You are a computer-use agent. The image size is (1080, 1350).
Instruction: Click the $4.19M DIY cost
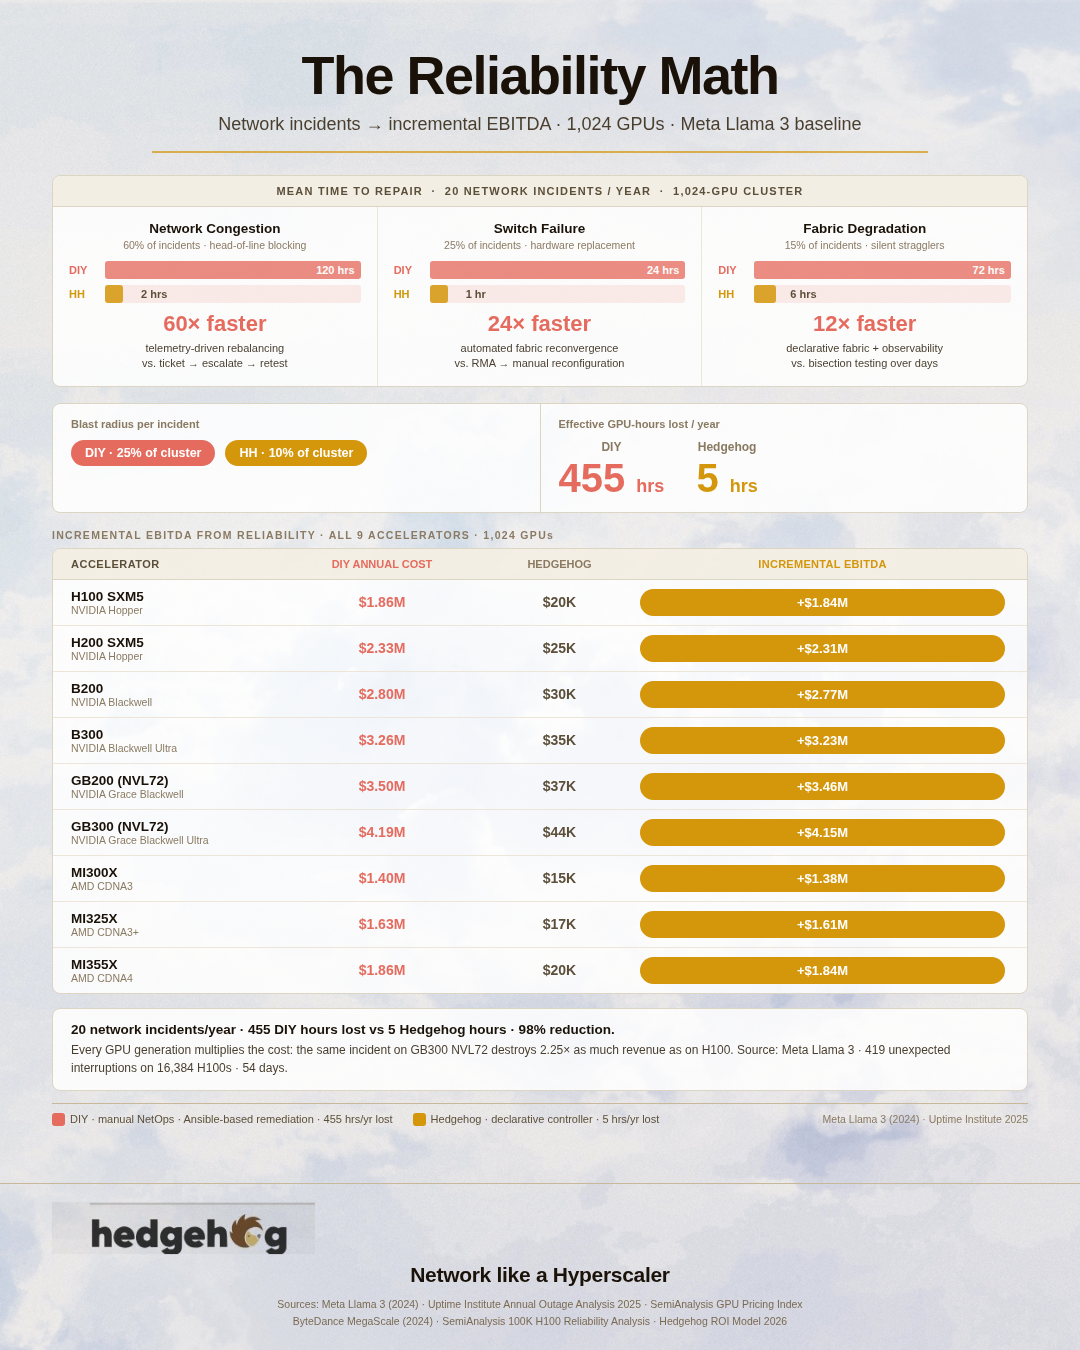[382, 833]
